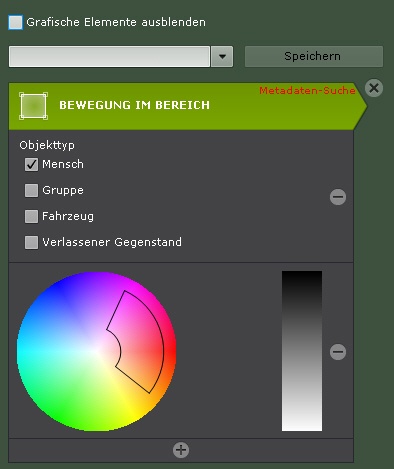
Task: Click the Metadaten-Suche red label
Action: click(x=307, y=90)
